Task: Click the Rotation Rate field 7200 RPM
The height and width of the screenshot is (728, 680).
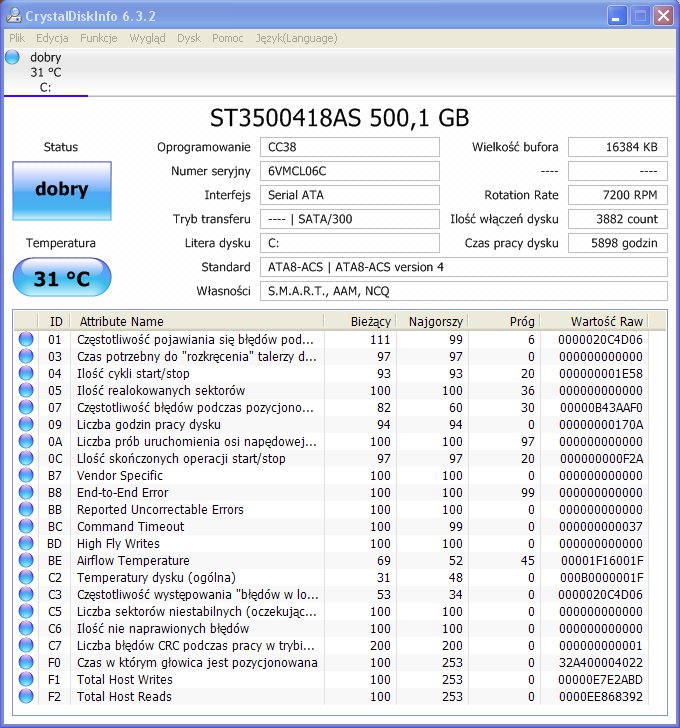Action: (618, 195)
